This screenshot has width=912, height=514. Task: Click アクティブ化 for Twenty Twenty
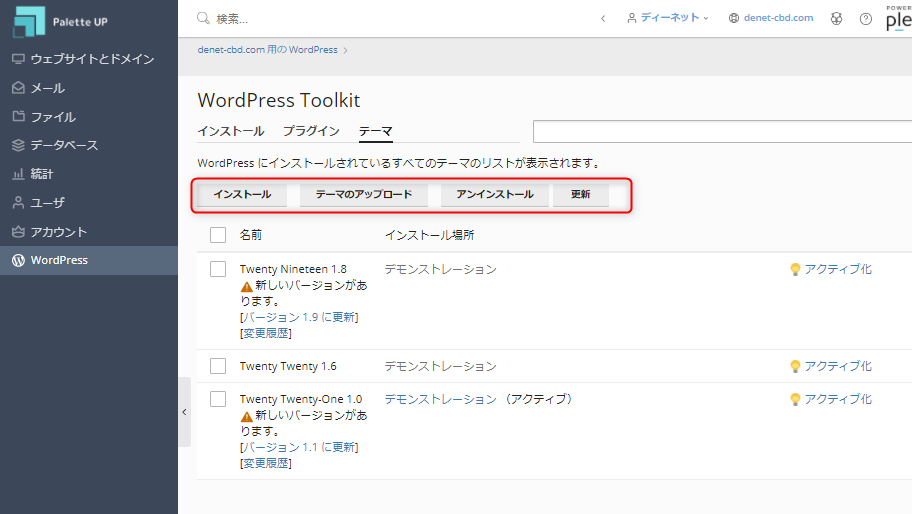pyautogui.click(x=838, y=366)
